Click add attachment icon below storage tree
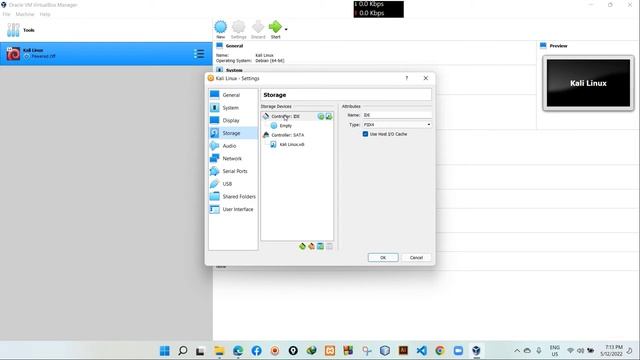The height and width of the screenshot is (360, 640). 320,246
